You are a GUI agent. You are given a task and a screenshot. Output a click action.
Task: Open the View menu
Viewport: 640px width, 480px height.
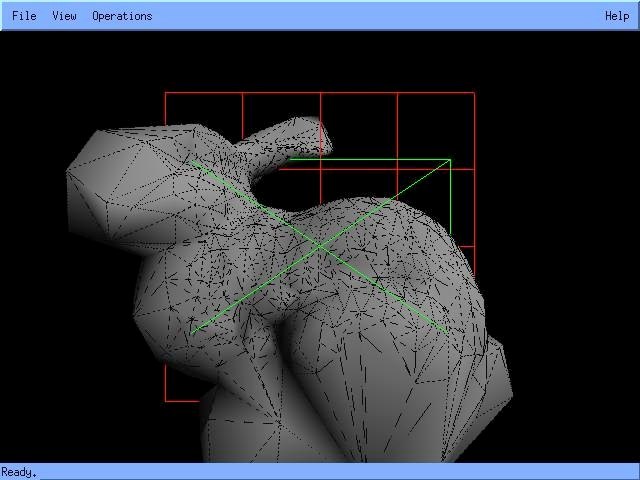(64, 16)
